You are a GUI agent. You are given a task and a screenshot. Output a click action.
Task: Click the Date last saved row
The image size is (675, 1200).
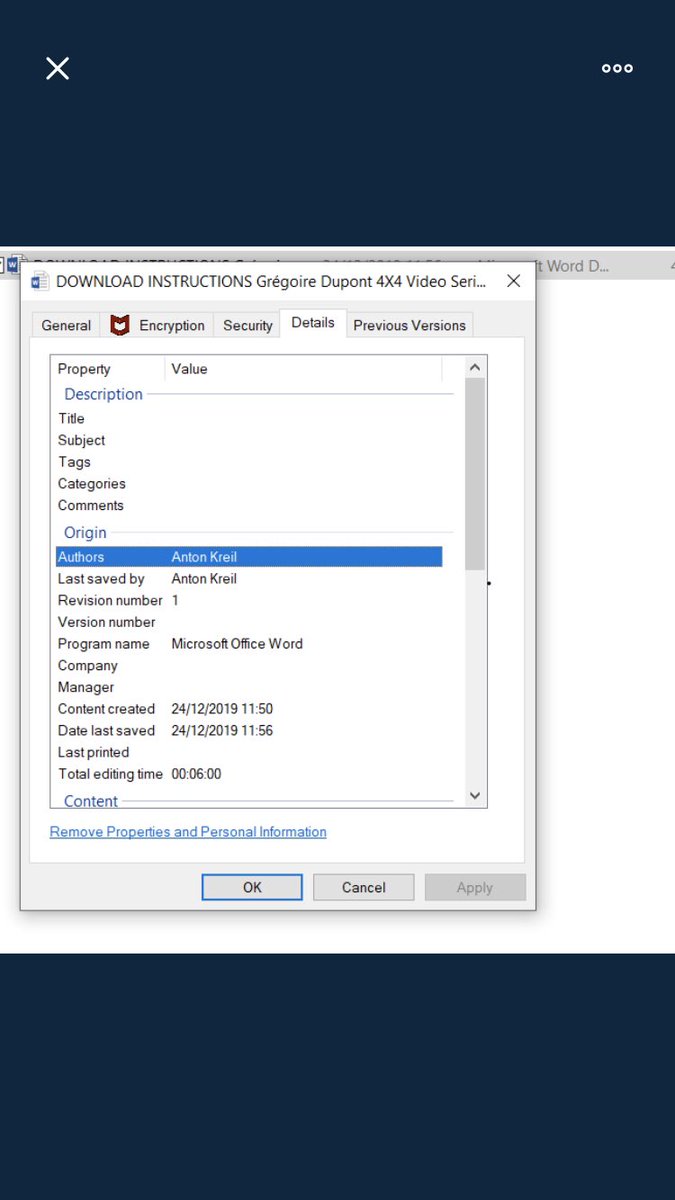point(249,731)
